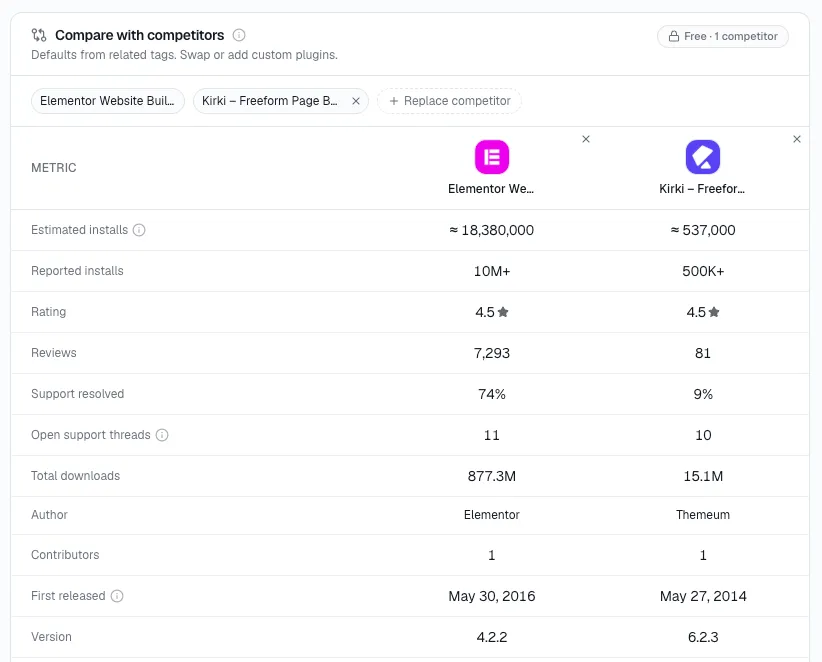Image resolution: width=822 pixels, height=662 pixels.
Task: Click the 9% support resolved value
Action: click(x=703, y=394)
